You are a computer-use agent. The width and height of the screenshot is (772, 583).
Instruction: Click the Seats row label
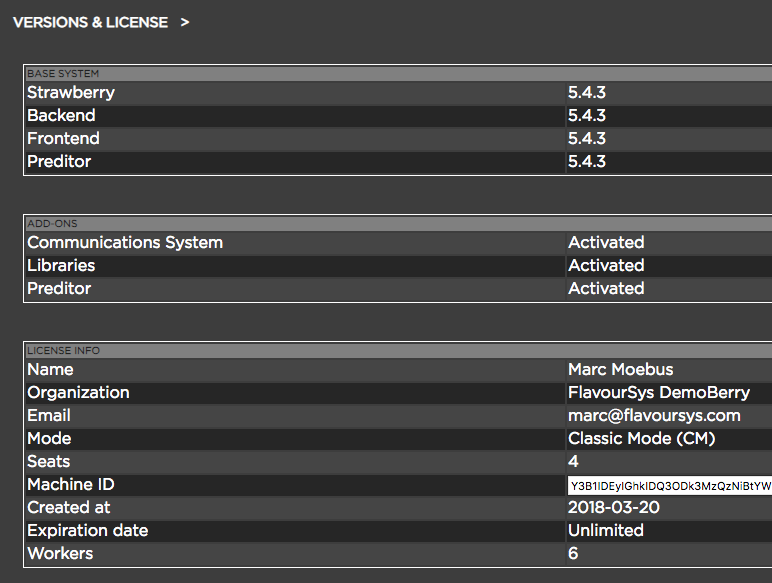click(49, 462)
